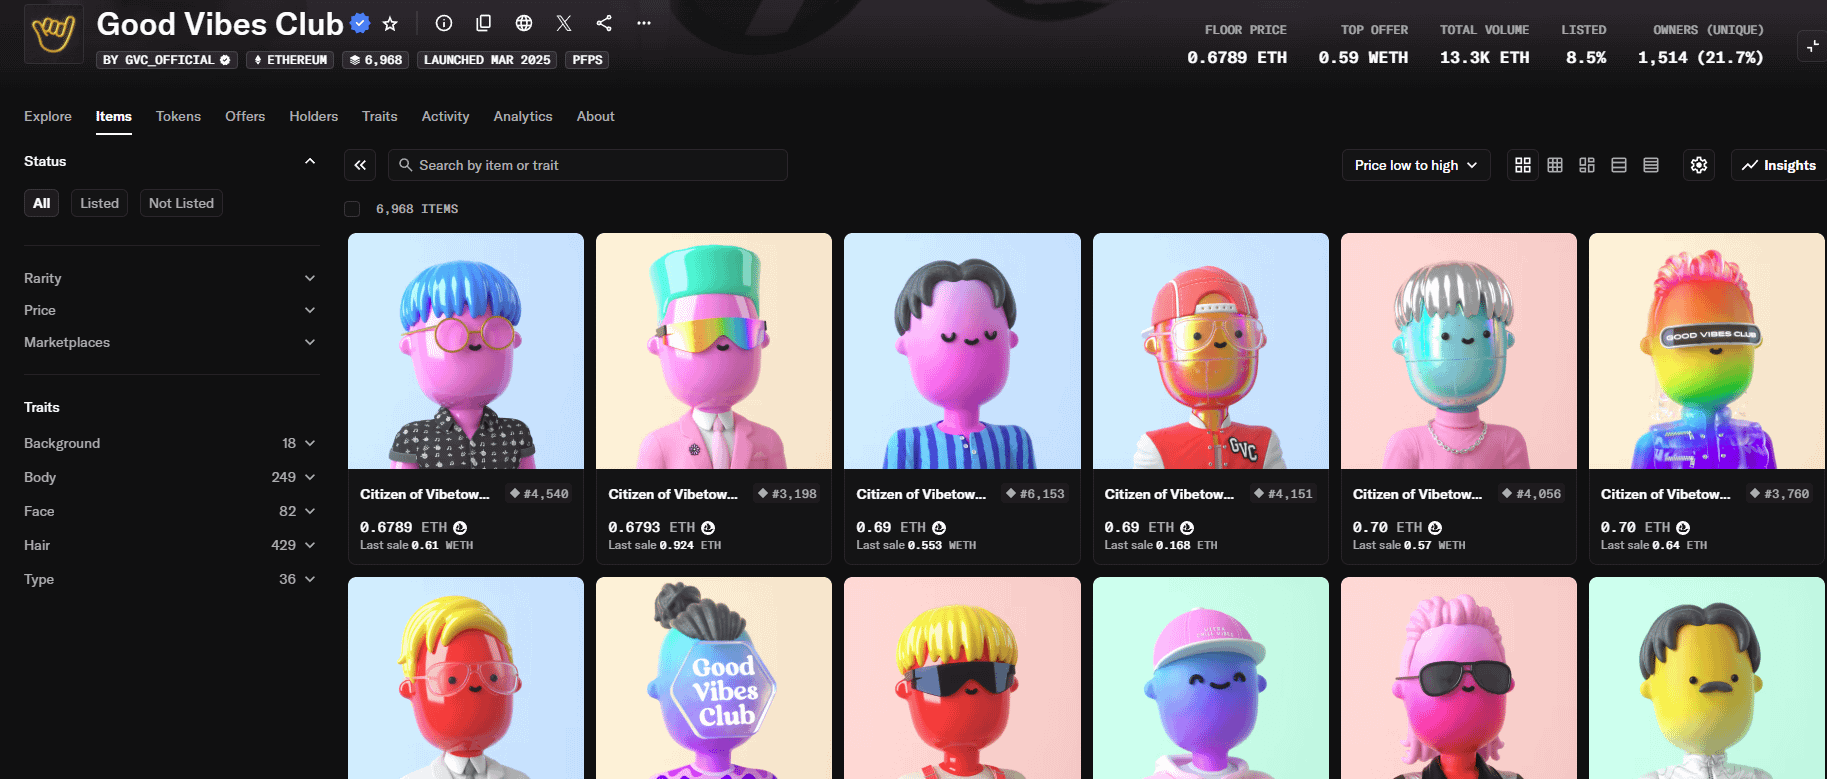Click the top offer value 0.59 WETH
1827x779 pixels.
point(1363,58)
